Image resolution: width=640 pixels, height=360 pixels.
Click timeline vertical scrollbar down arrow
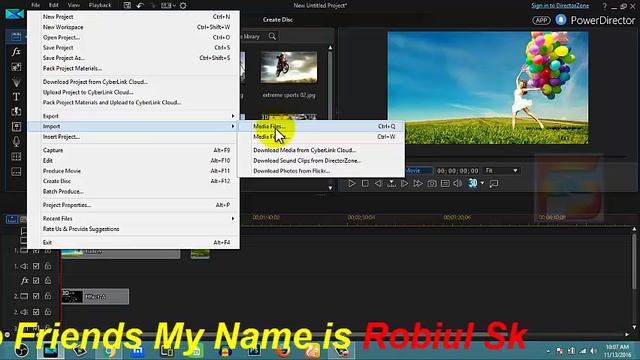(x=634, y=327)
